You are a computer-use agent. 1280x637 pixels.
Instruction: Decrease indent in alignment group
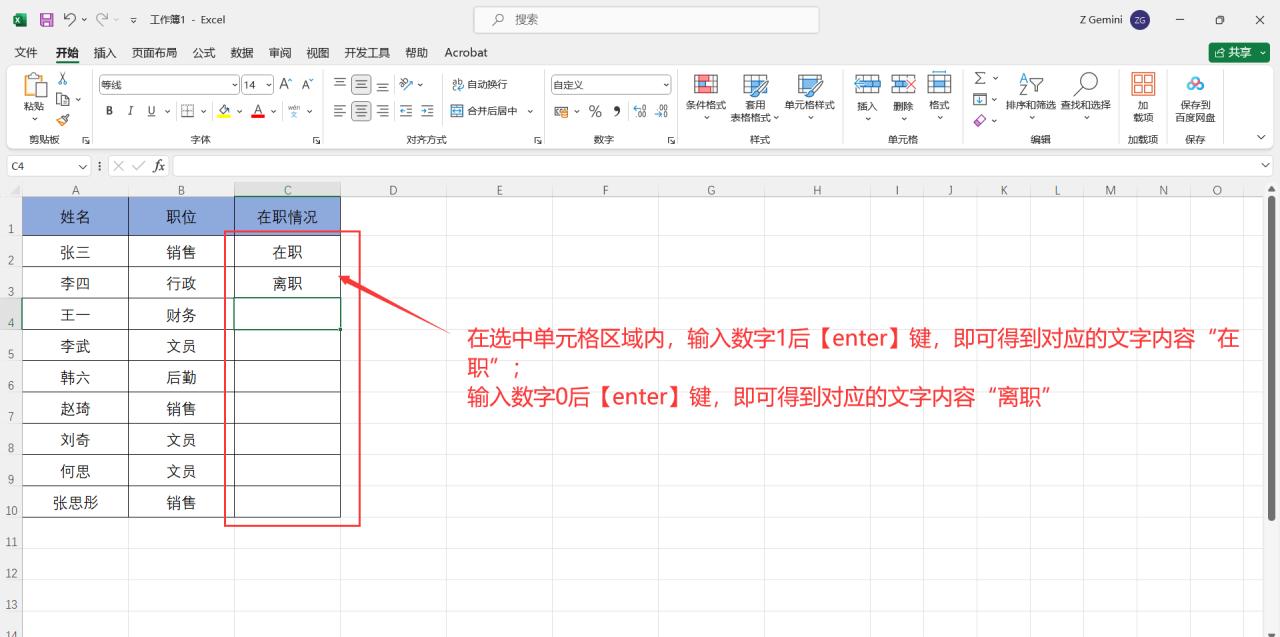pyautogui.click(x=406, y=111)
